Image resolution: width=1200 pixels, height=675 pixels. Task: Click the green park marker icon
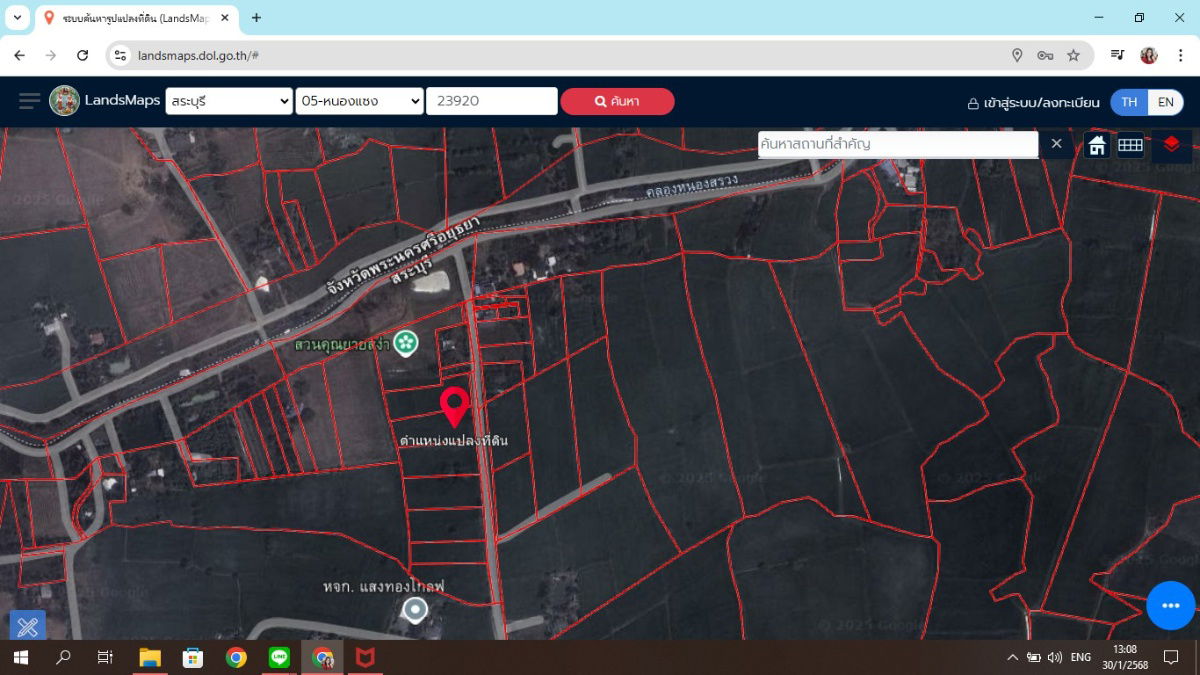(x=405, y=343)
